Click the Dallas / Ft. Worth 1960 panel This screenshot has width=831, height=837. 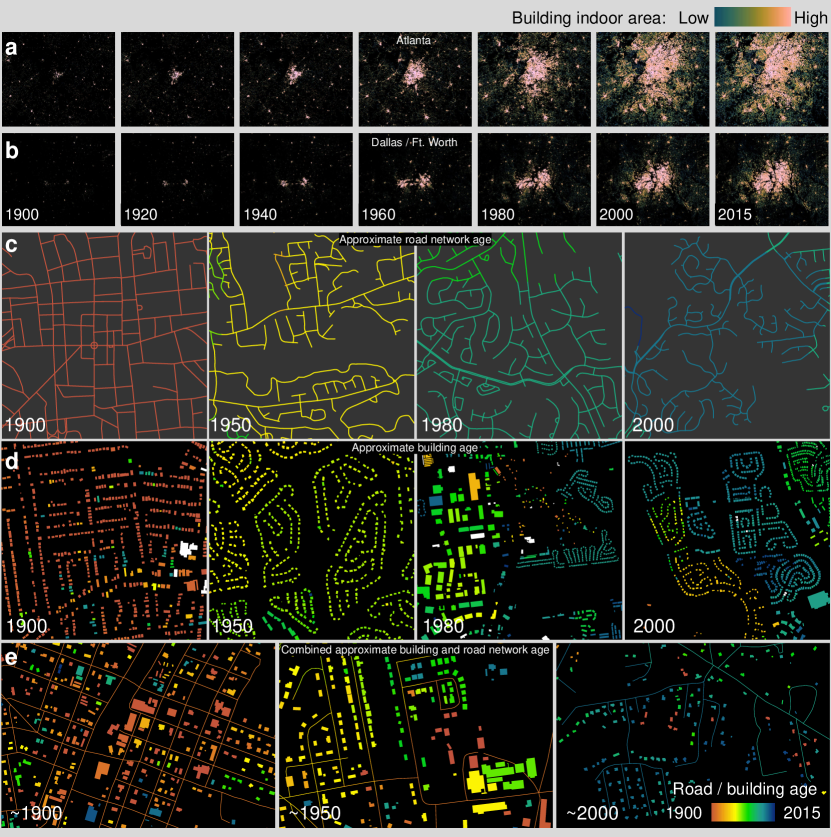pyautogui.click(x=415, y=179)
